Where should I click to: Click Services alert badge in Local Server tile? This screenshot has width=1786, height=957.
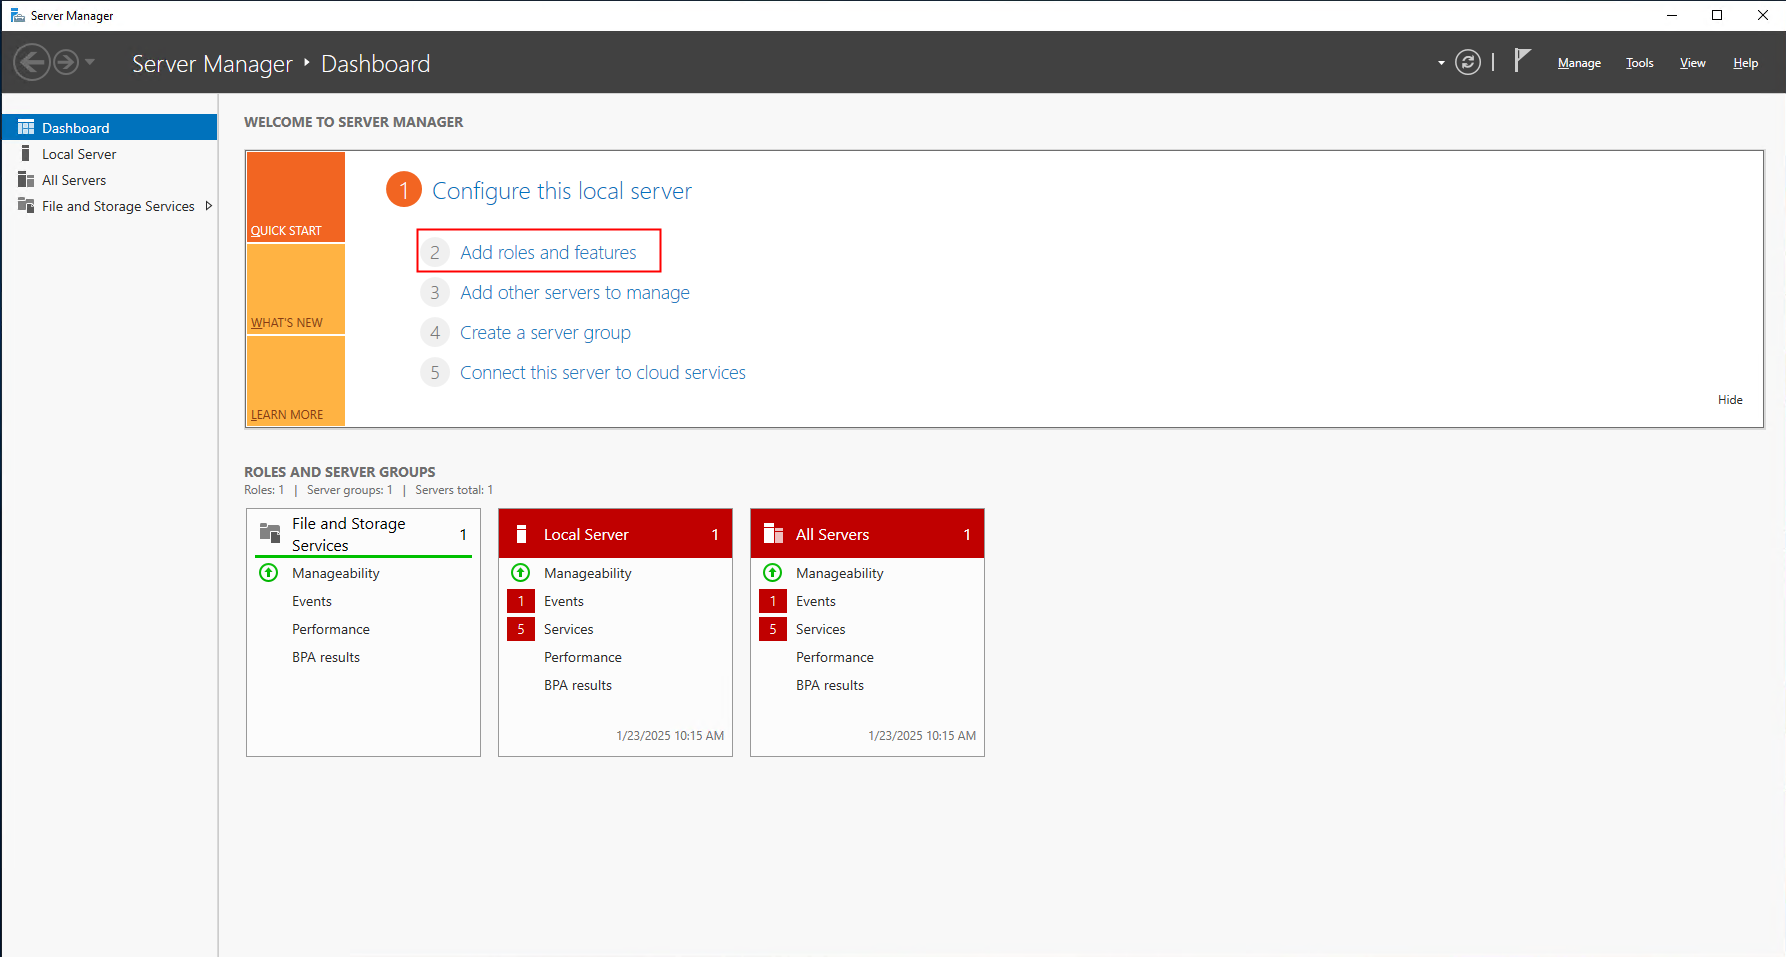pyautogui.click(x=521, y=629)
